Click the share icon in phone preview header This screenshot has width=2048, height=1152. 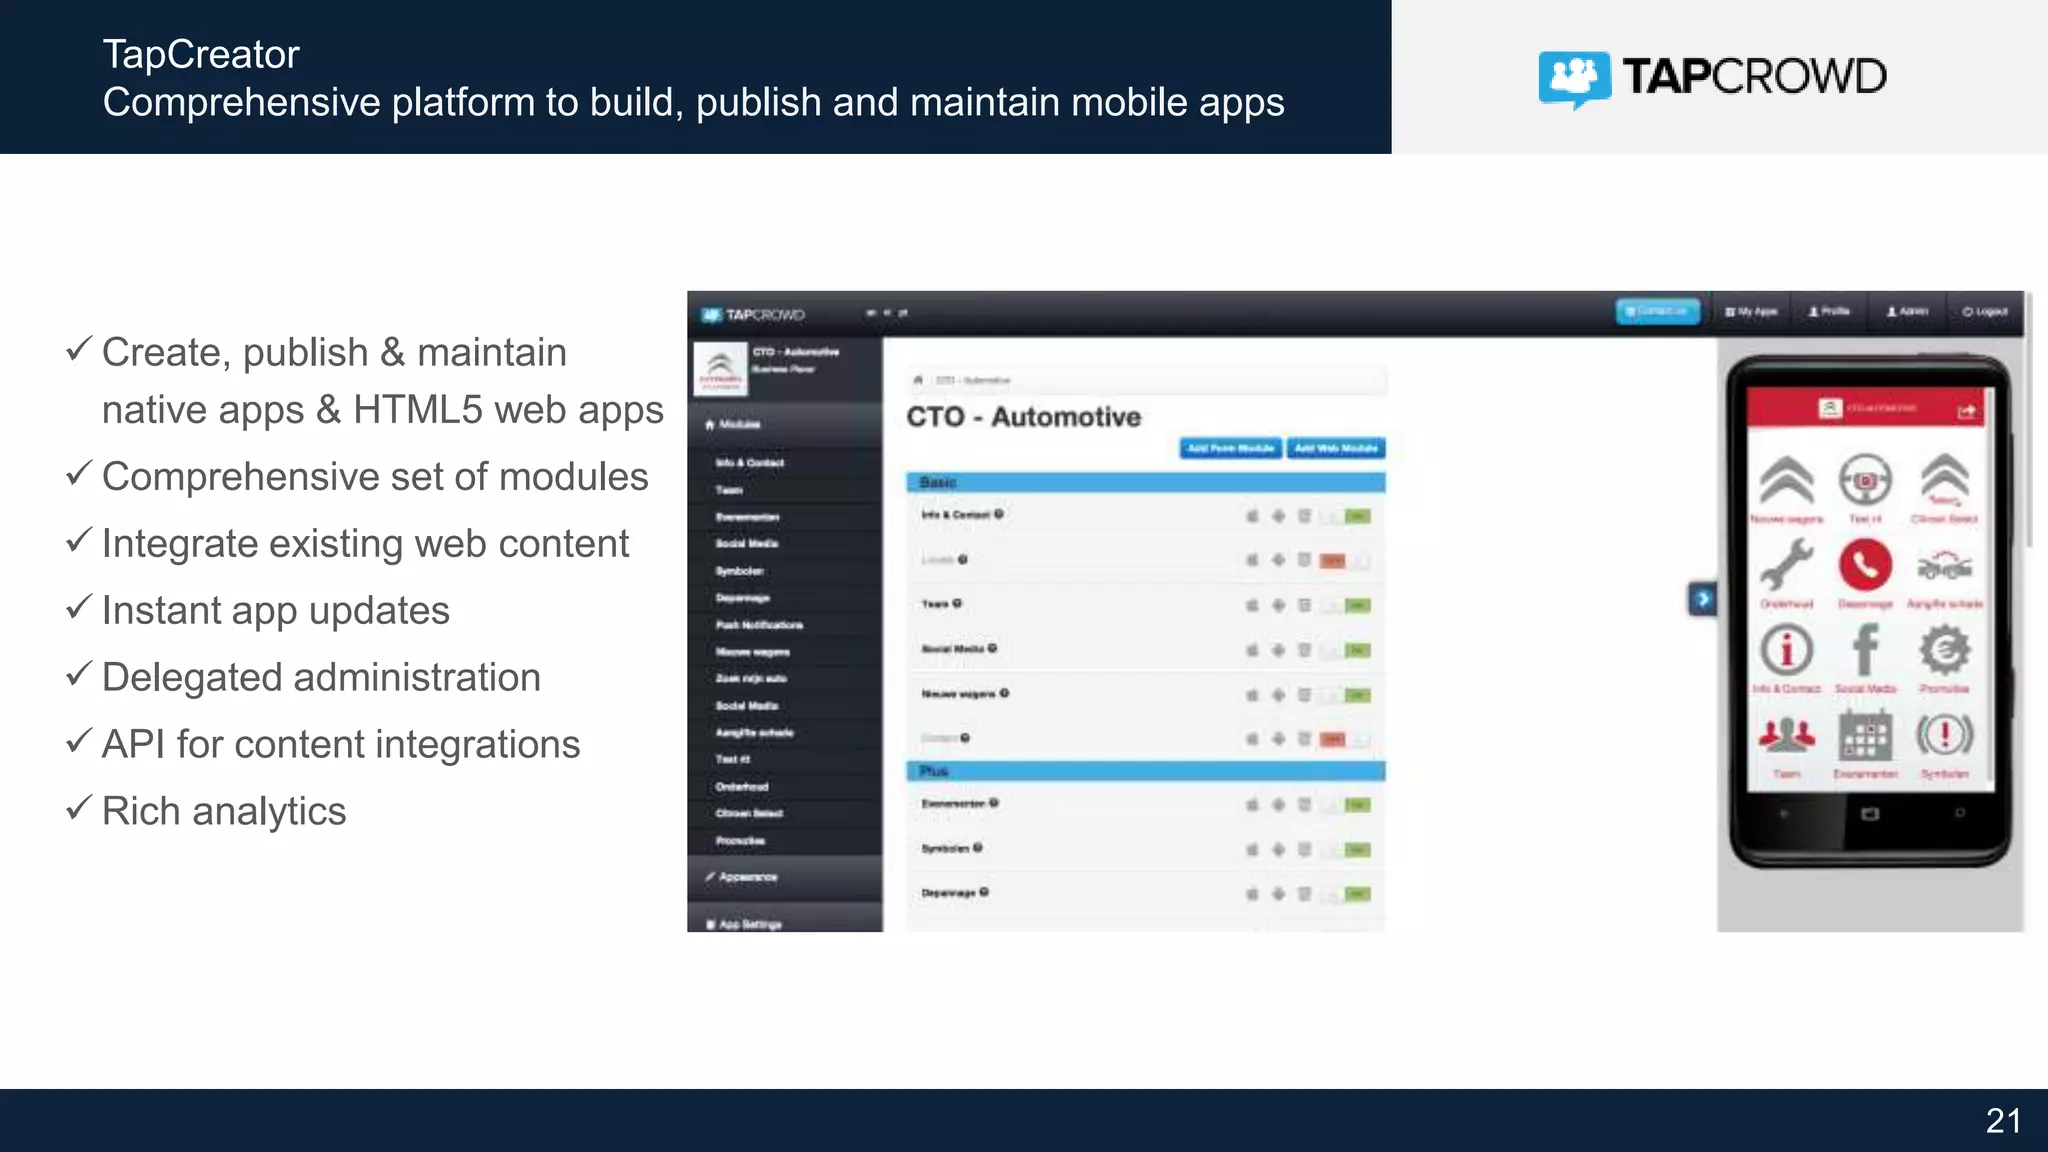click(x=1966, y=410)
